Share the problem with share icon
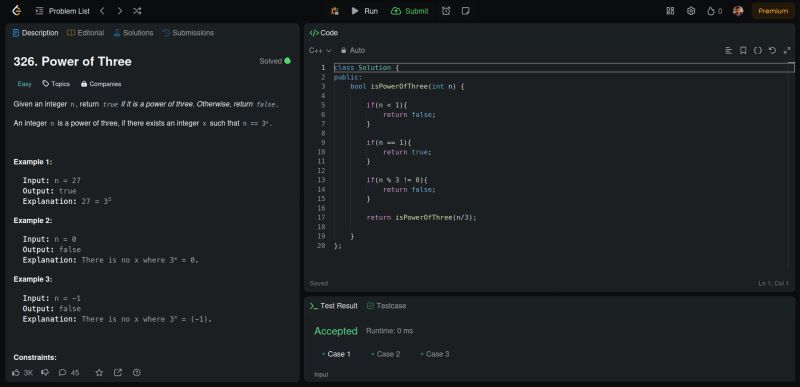Image resolution: width=800 pixels, height=387 pixels. pyautogui.click(x=118, y=373)
